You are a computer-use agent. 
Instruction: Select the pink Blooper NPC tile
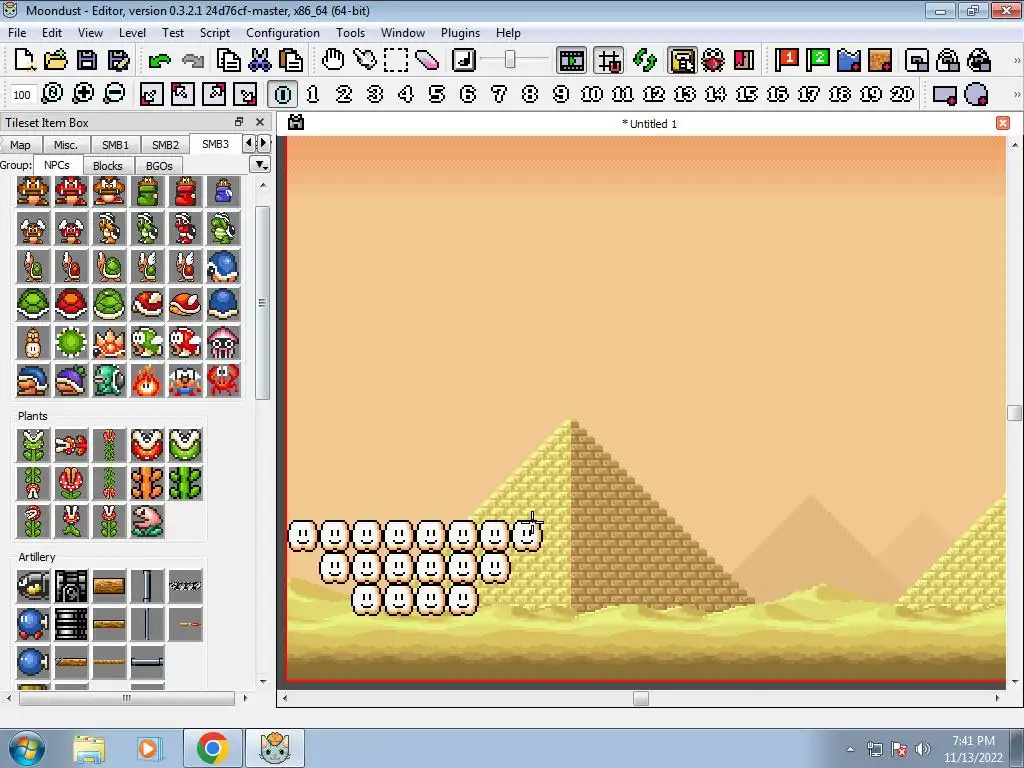click(223, 342)
